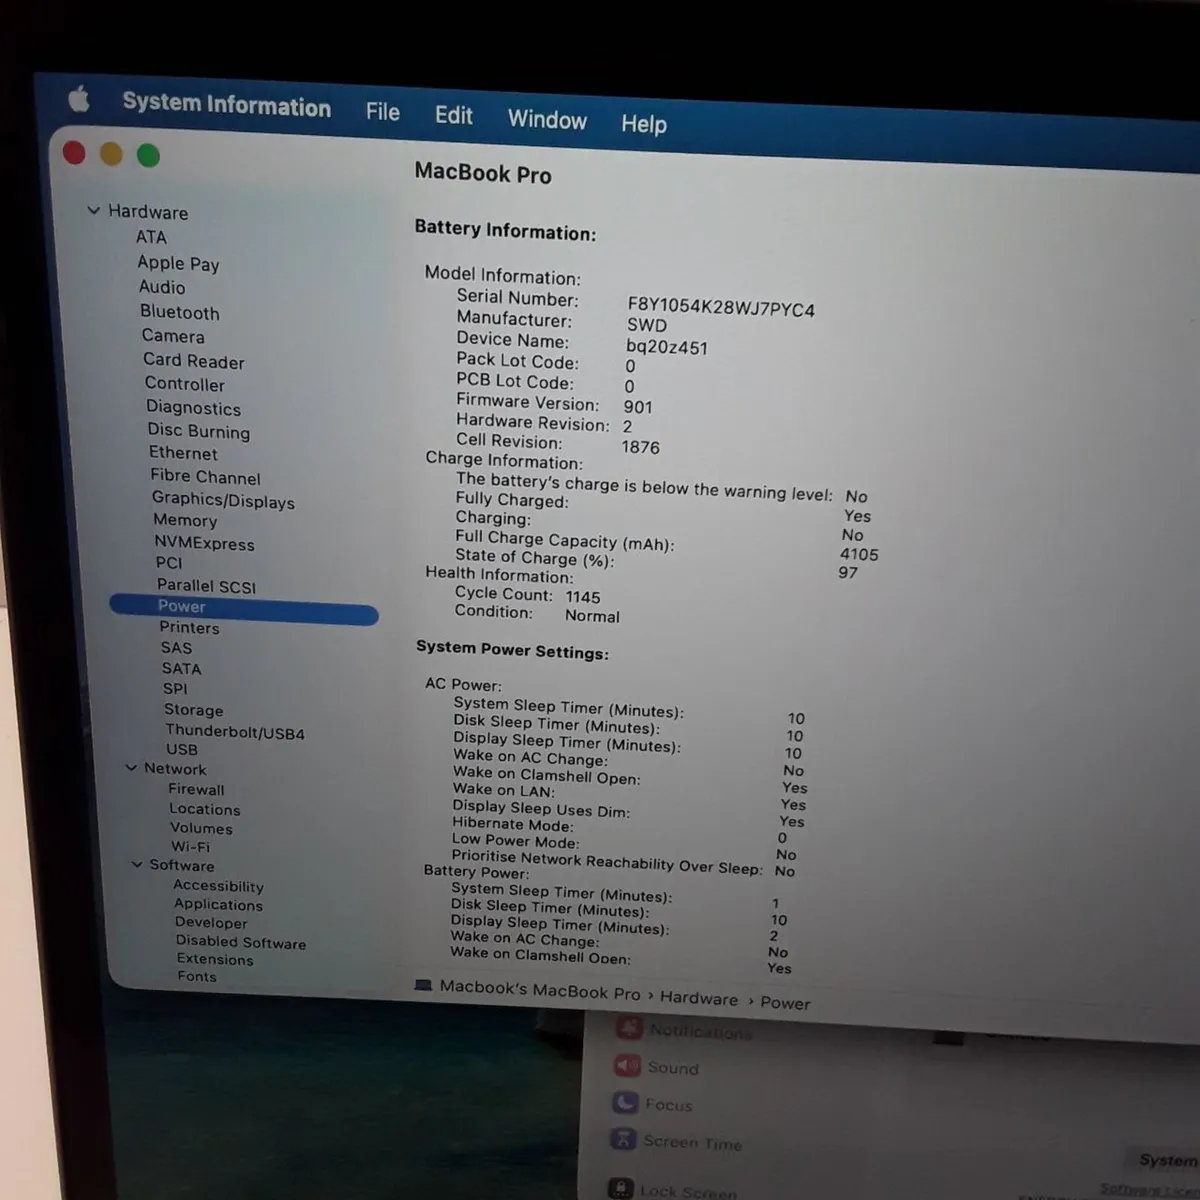Viewport: 1200px width, 1200px height.
Task: Click Hardware in the path bar
Action: click(x=699, y=998)
